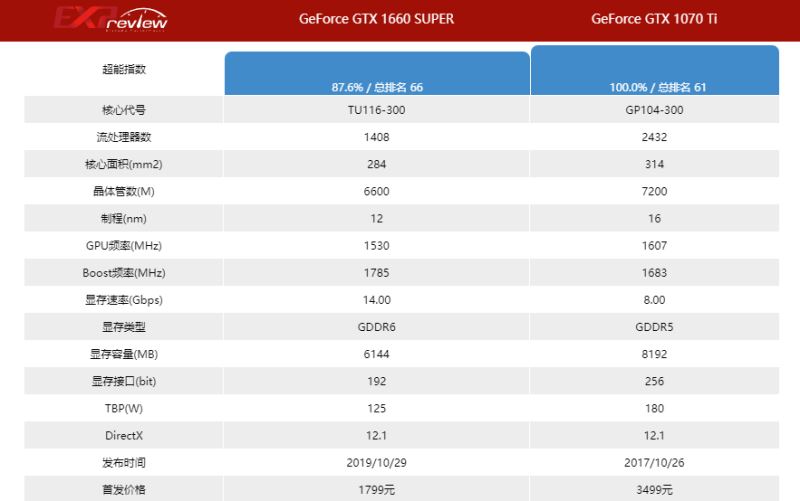
Task: Select the 晶体管数(M) row label
Action: [x=124, y=191]
